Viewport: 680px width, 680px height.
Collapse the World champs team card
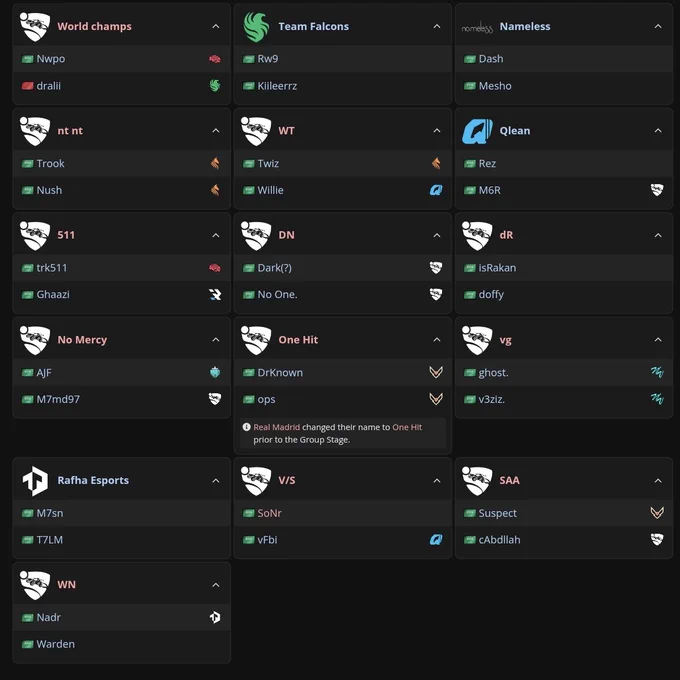click(216, 26)
